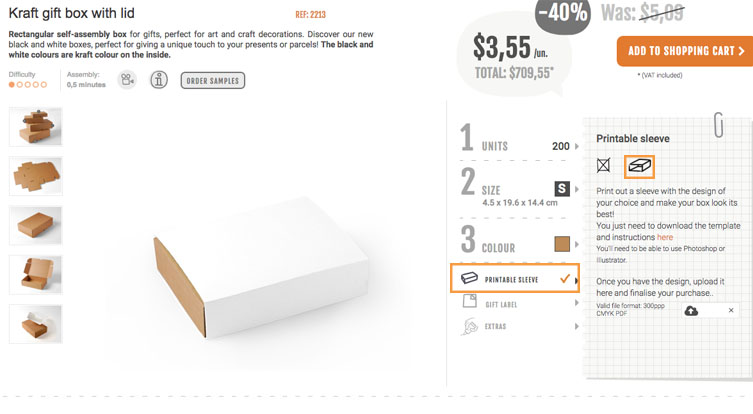Select the with-sleeve box option
This screenshot has width=753, height=414.
pyautogui.click(x=639, y=166)
